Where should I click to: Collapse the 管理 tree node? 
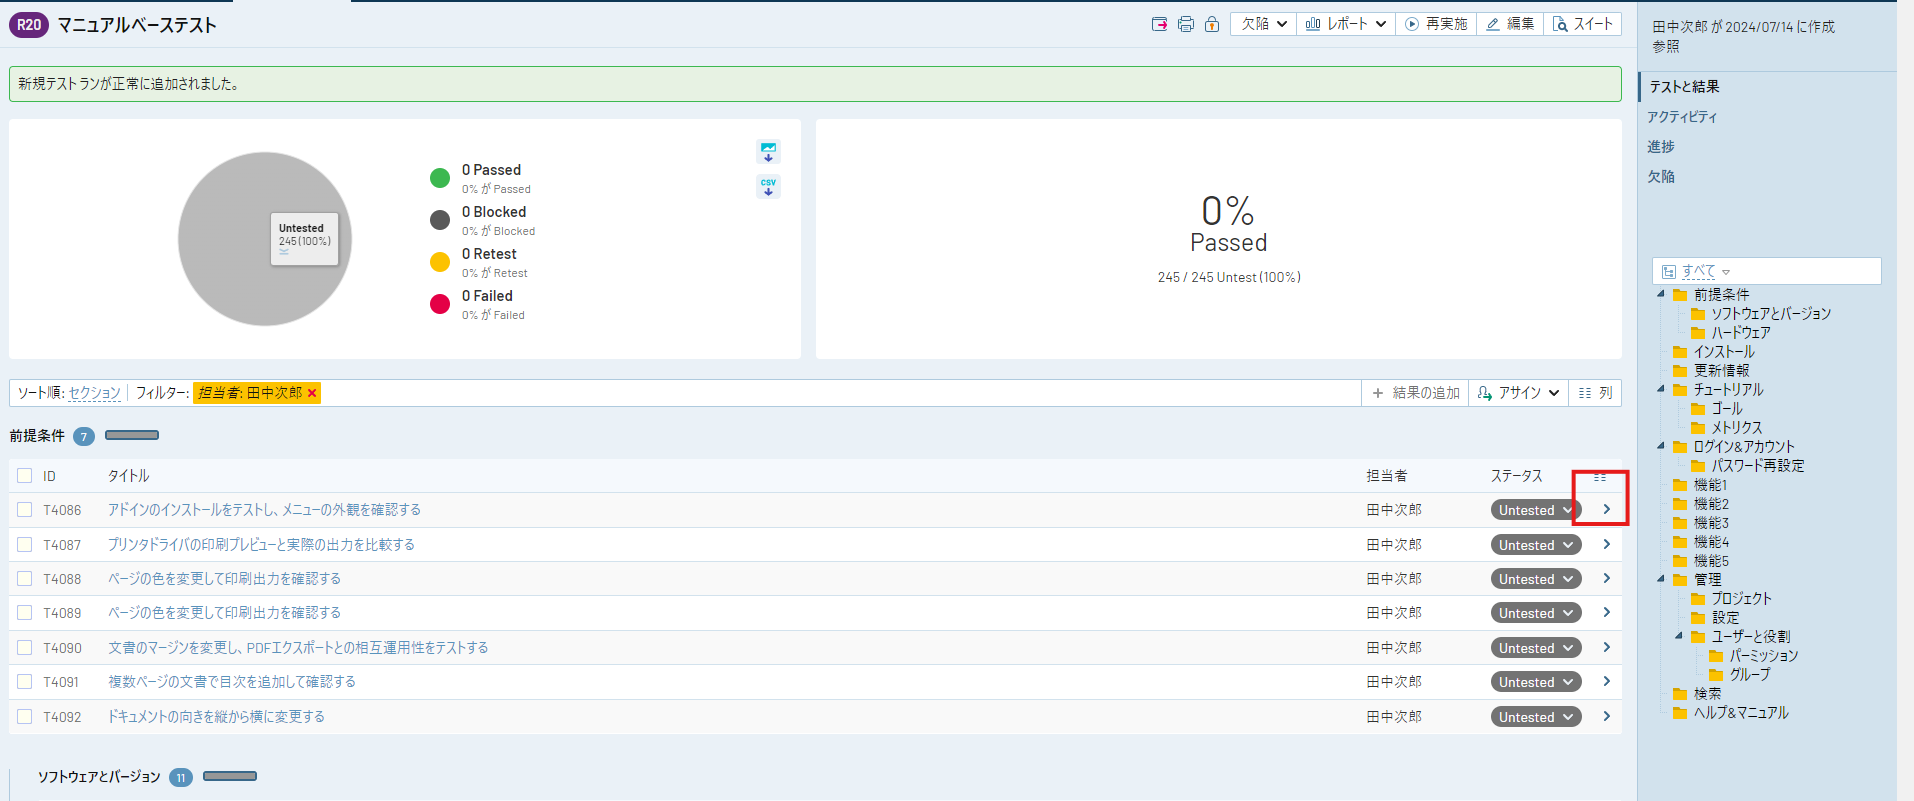pos(1661,579)
